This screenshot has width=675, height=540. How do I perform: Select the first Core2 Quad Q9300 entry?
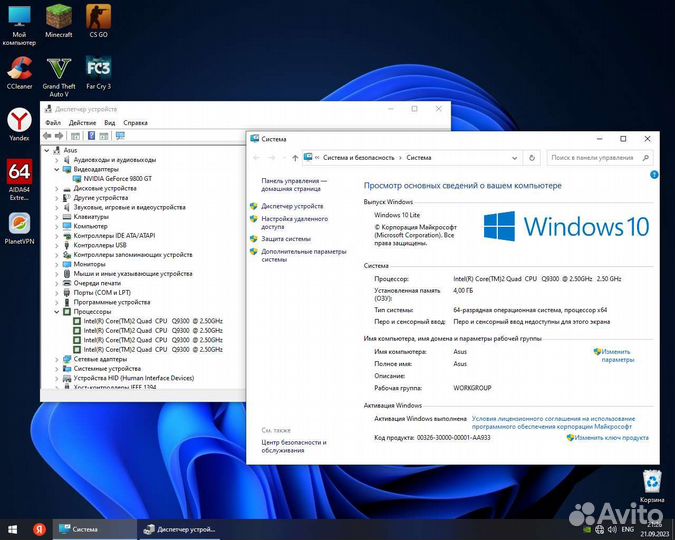(153, 321)
